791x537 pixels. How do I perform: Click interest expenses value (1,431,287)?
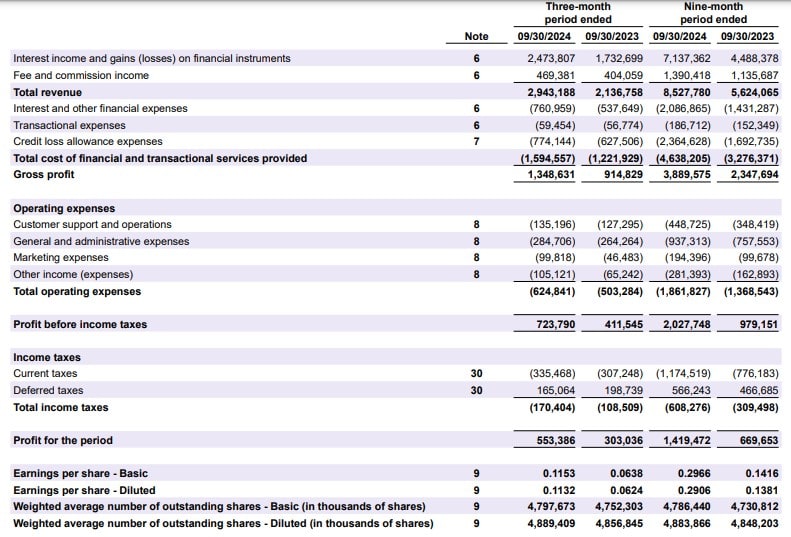[751, 109]
